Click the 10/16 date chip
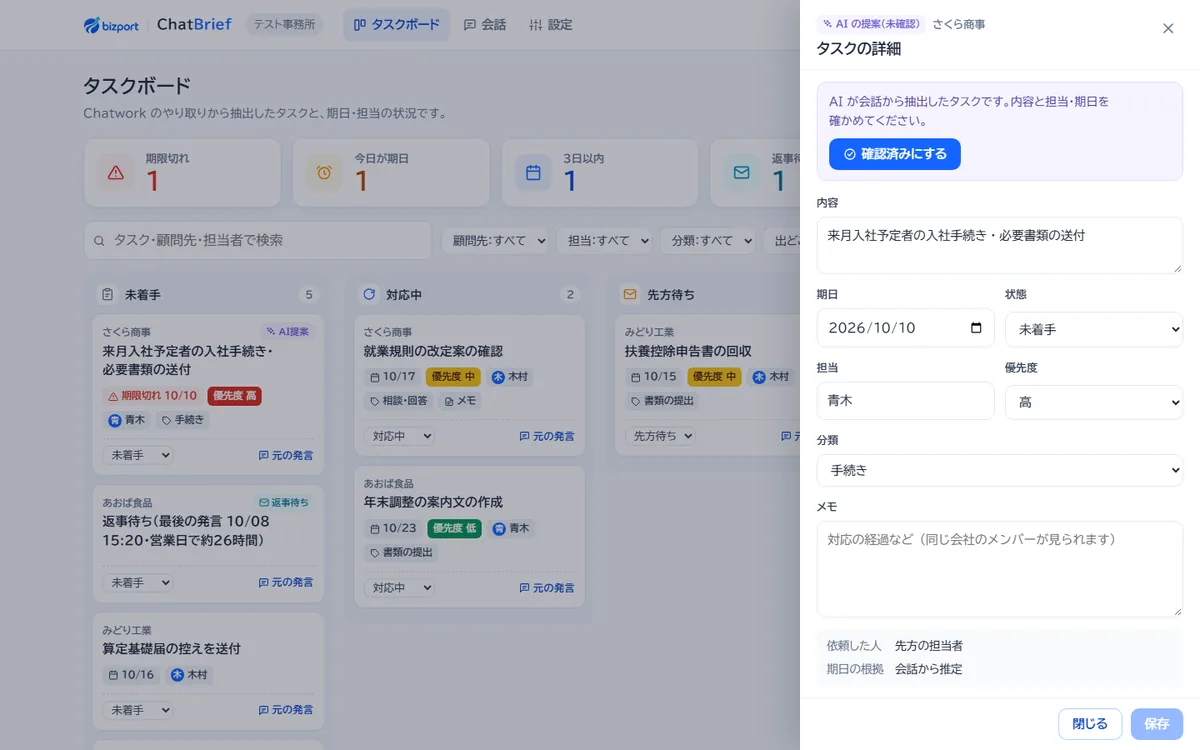Viewport: 1200px width, 750px height. tap(132, 675)
